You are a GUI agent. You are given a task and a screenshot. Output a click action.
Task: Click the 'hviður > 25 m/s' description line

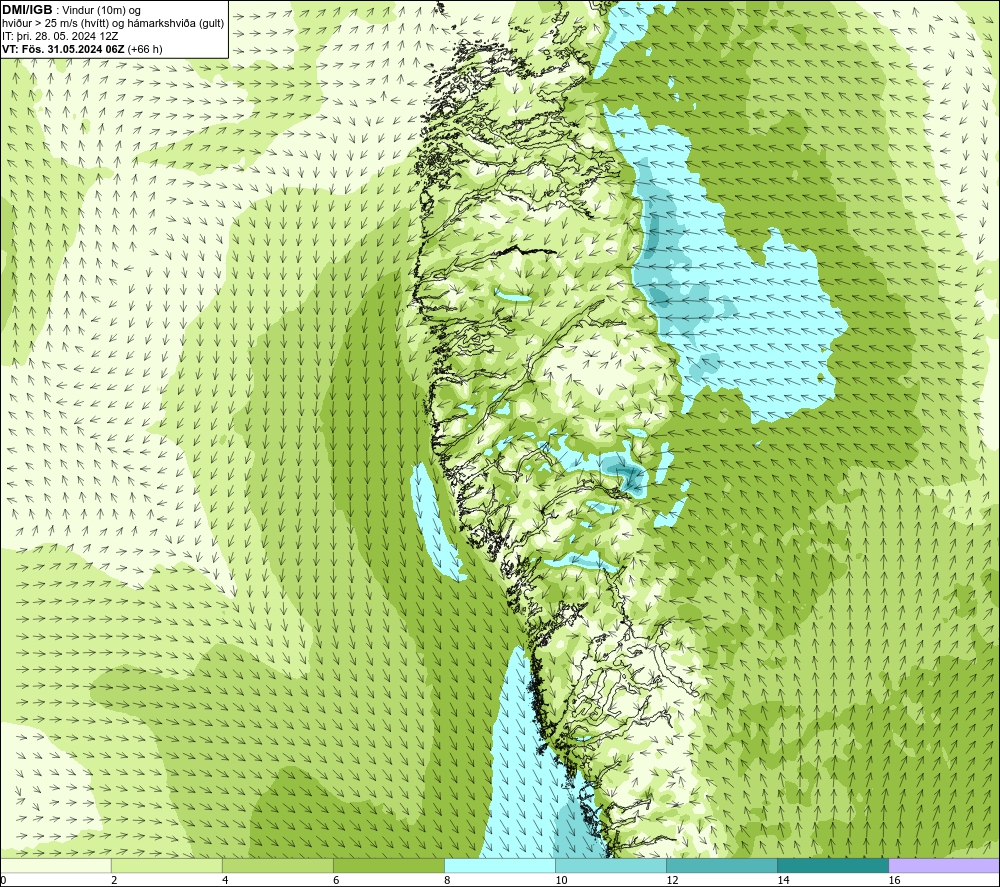point(114,24)
